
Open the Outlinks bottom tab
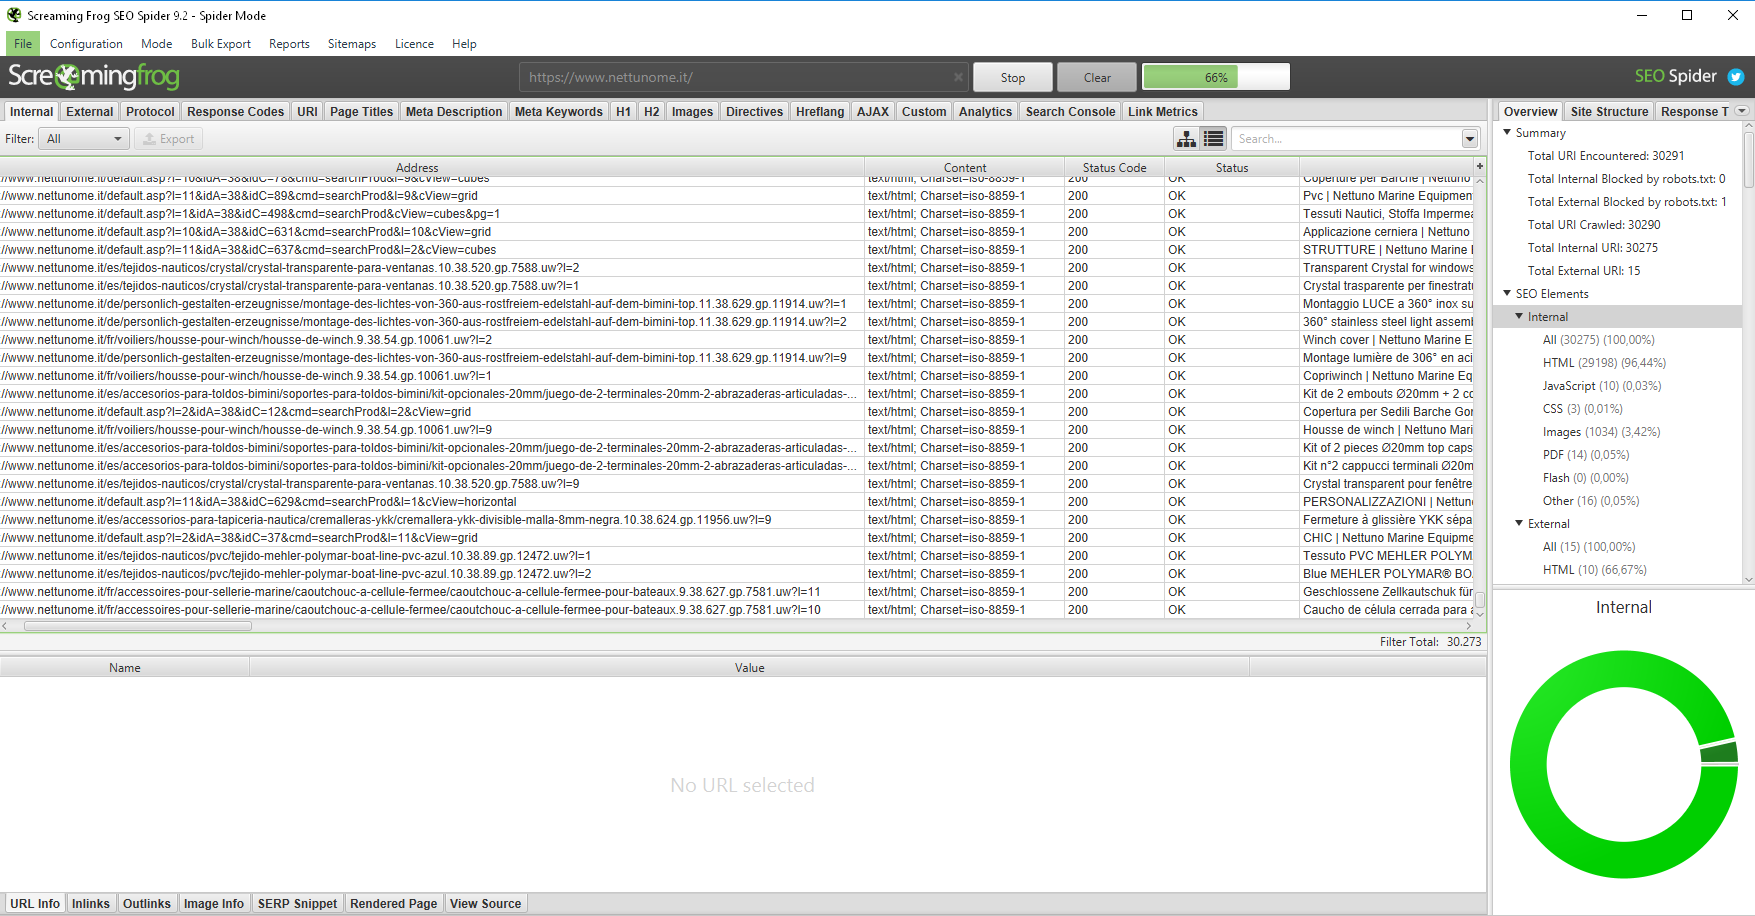pos(147,903)
